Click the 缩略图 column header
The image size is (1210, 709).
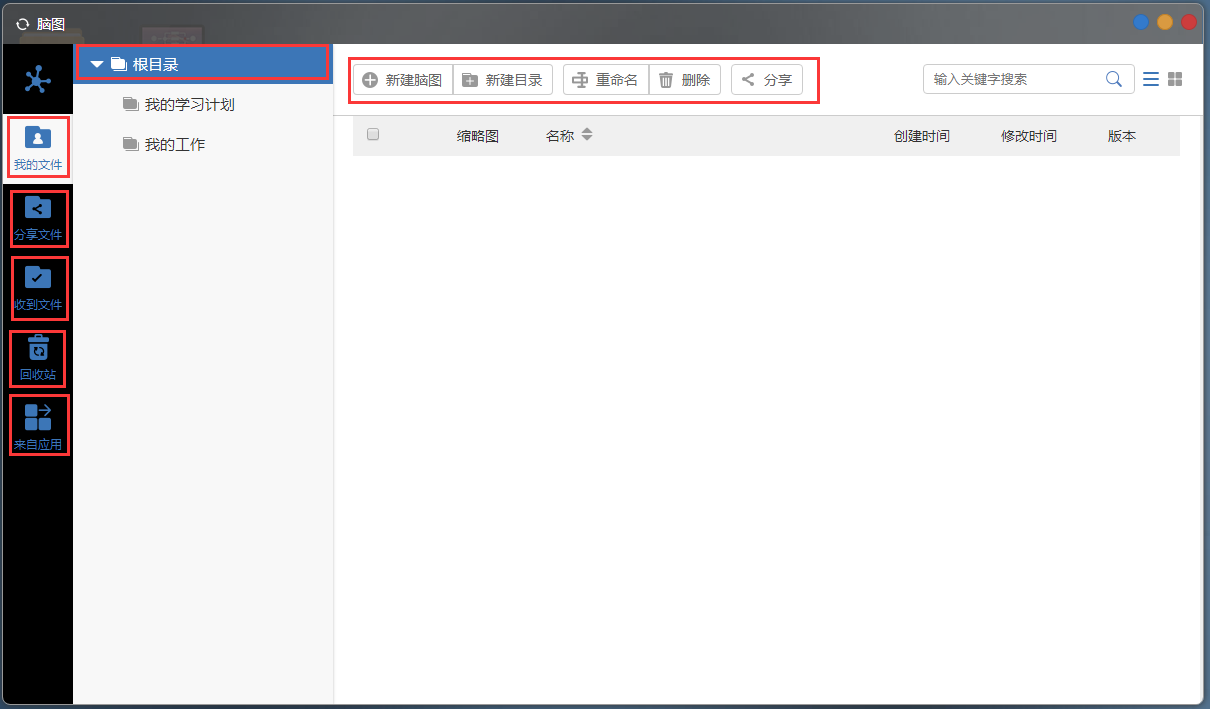coord(478,136)
